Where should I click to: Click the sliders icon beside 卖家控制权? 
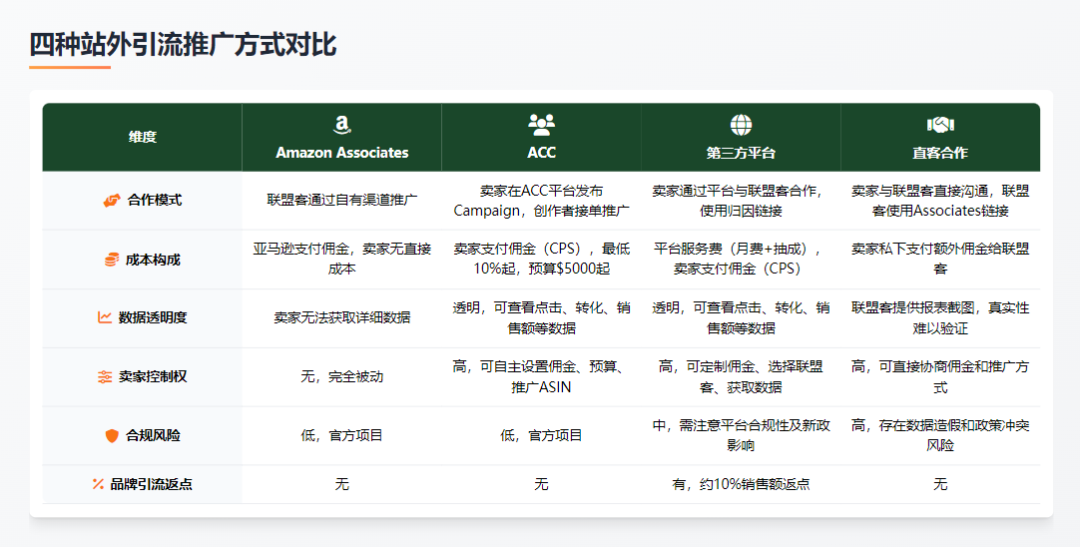105,377
